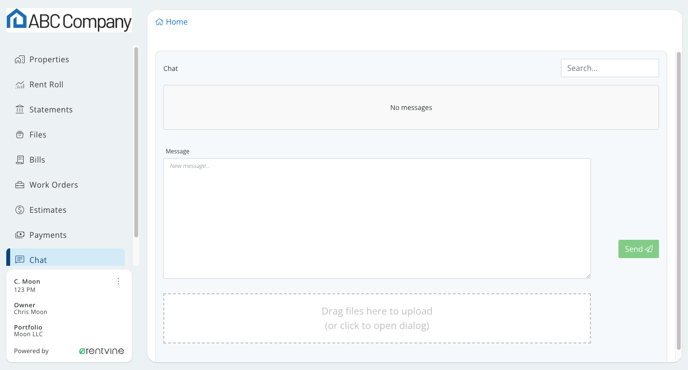The image size is (688, 370).
Task: Focus the chat Search field
Action: [x=609, y=68]
